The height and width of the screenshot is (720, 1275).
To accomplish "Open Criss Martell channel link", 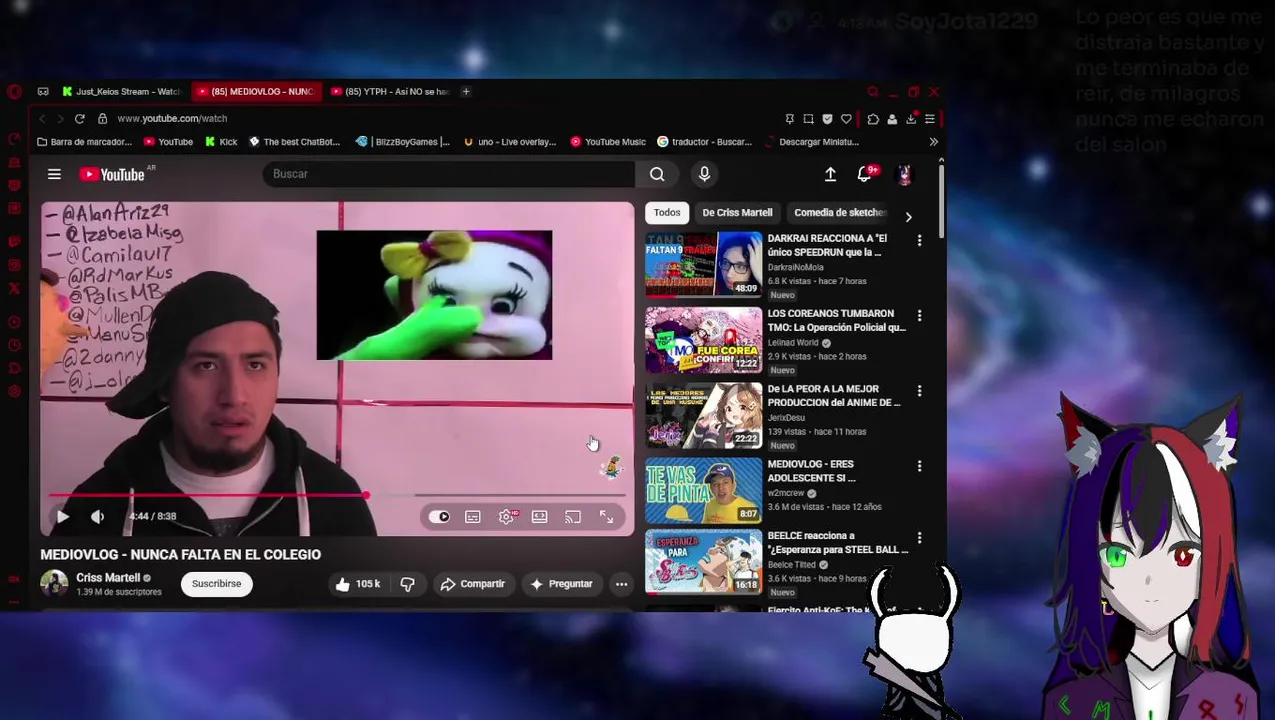I will tap(108, 578).
